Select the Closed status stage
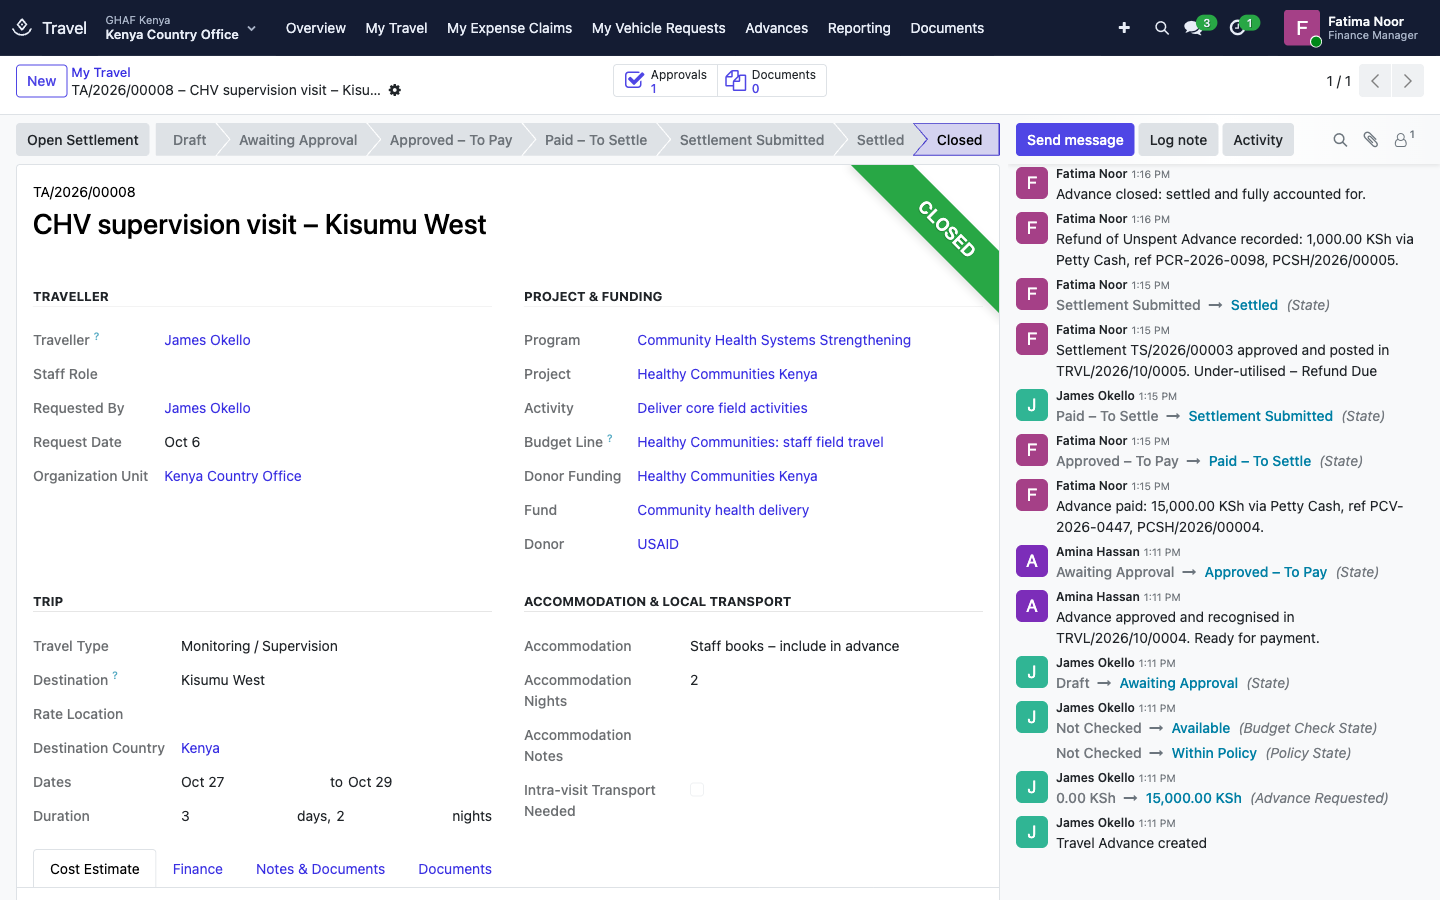Screen dimensions: 1440x900 [959, 140]
